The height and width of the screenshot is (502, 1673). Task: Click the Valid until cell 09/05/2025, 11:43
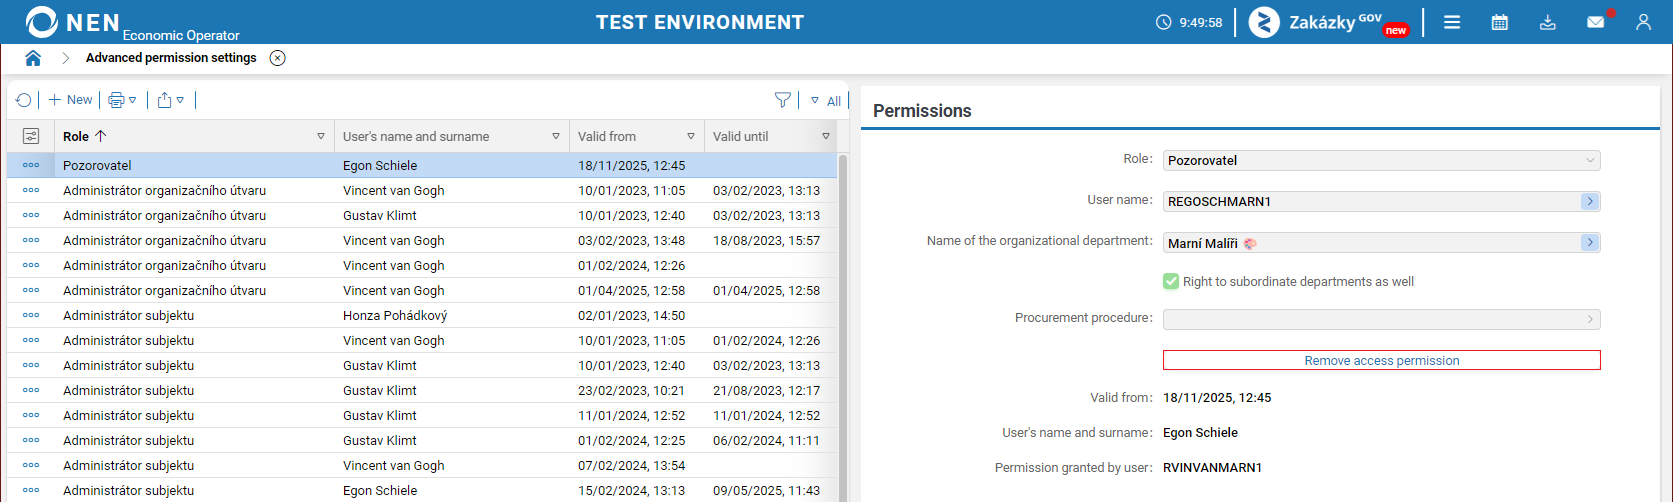click(x=766, y=490)
